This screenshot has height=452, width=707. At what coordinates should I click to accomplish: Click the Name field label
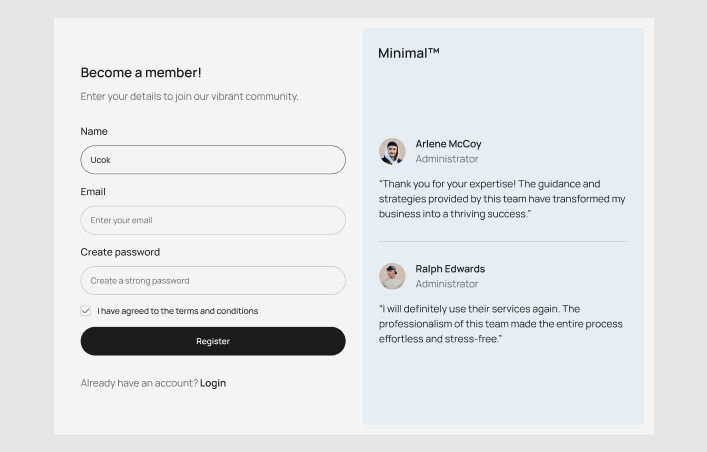pos(94,131)
